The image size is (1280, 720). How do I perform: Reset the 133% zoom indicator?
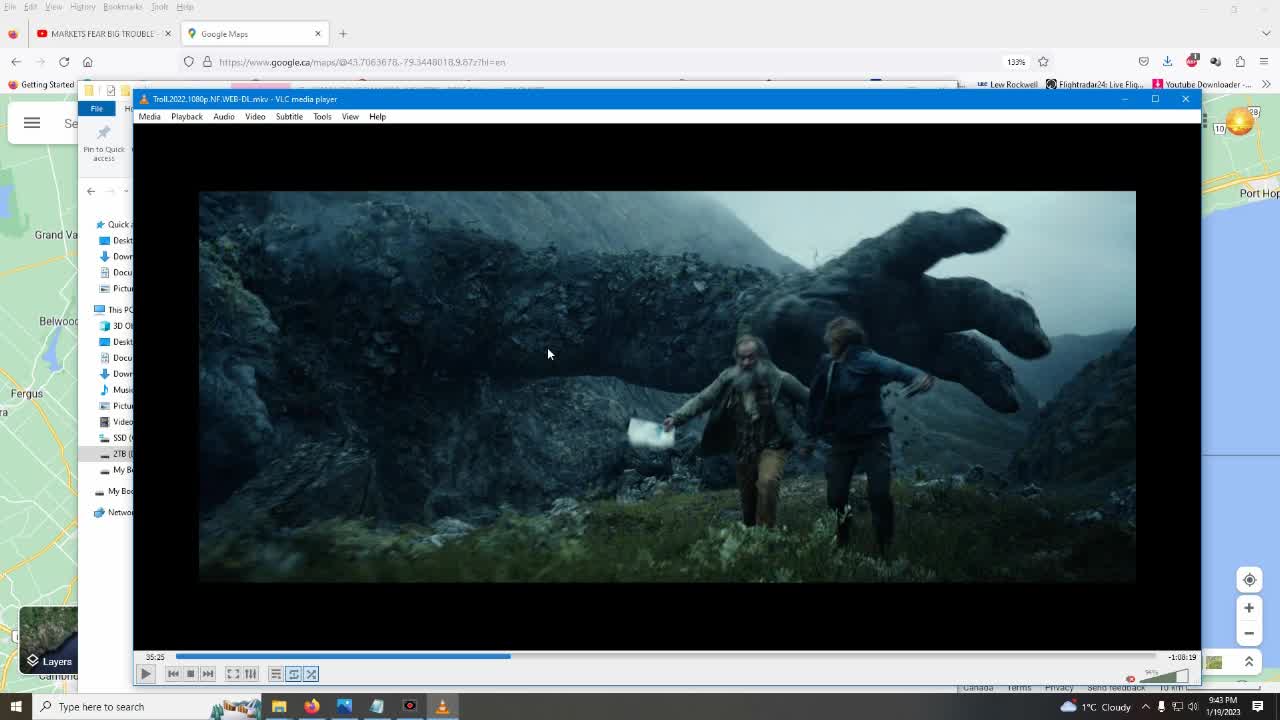[1016, 62]
